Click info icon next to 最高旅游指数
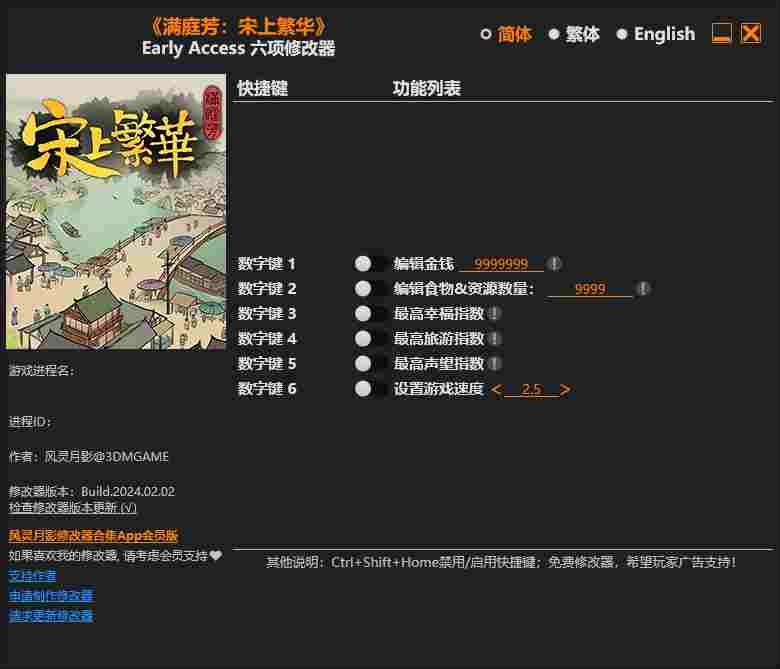Viewport: 780px width, 669px height. tap(494, 339)
